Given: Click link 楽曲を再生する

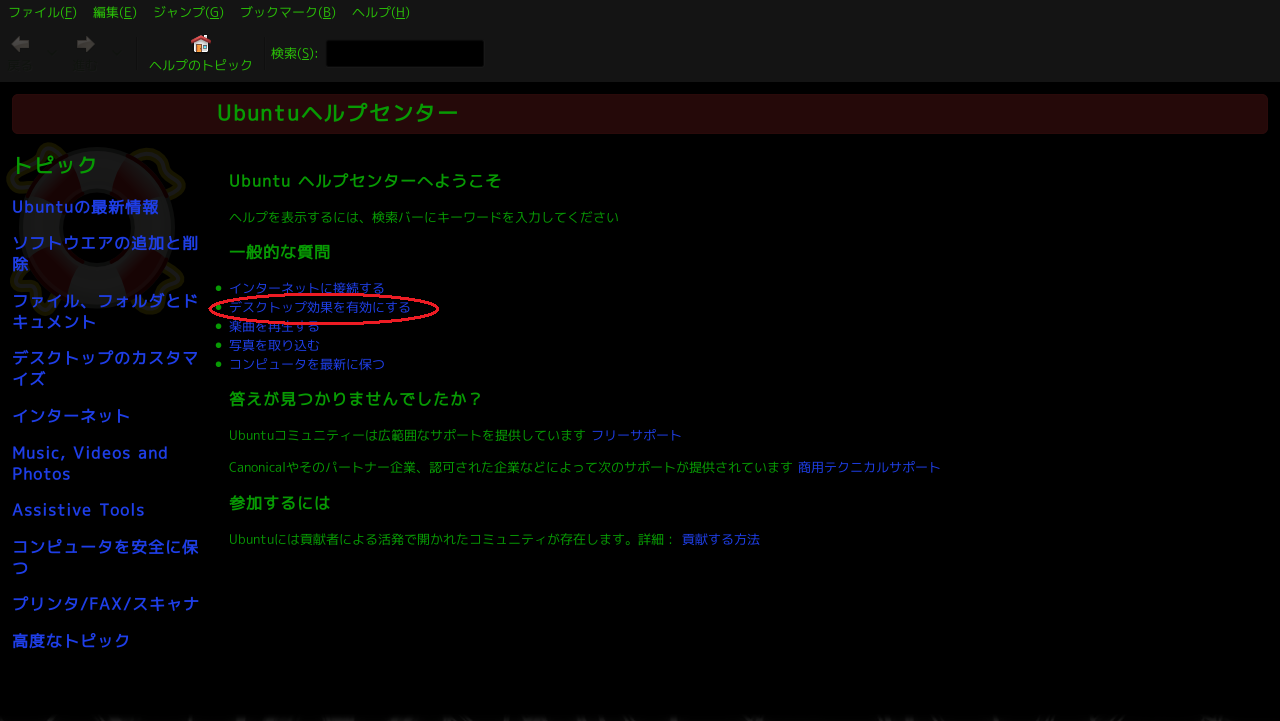Looking at the screenshot, I should (274, 326).
